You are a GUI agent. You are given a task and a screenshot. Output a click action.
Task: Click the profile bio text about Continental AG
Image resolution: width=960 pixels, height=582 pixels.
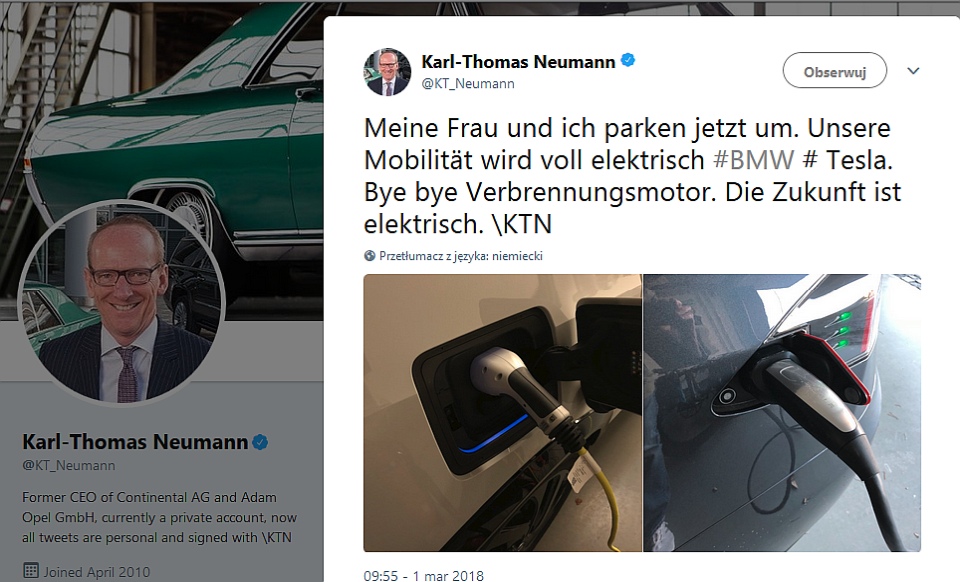pyautogui.click(x=159, y=517)
